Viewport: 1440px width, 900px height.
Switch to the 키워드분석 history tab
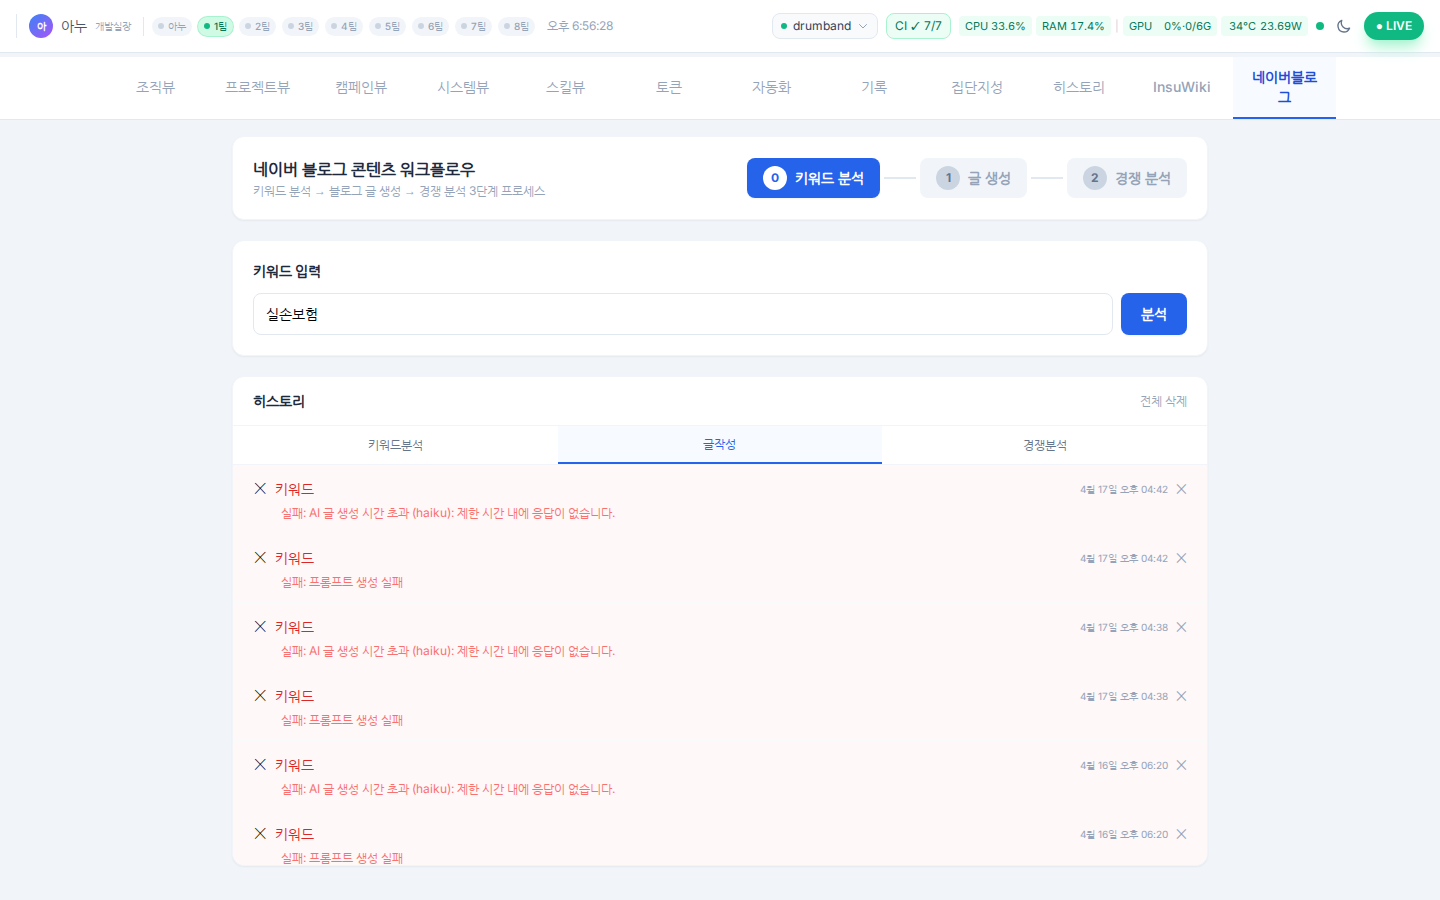(395, 445)
